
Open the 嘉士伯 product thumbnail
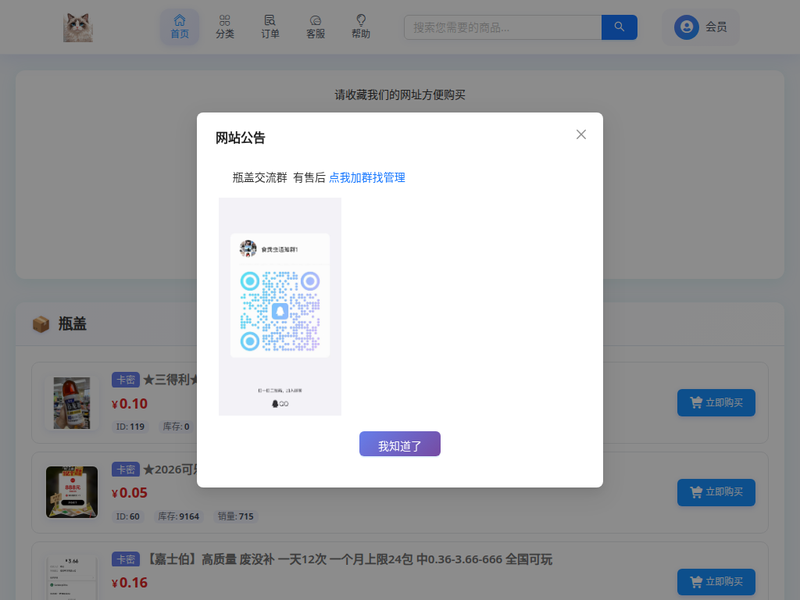click(72, 578)
